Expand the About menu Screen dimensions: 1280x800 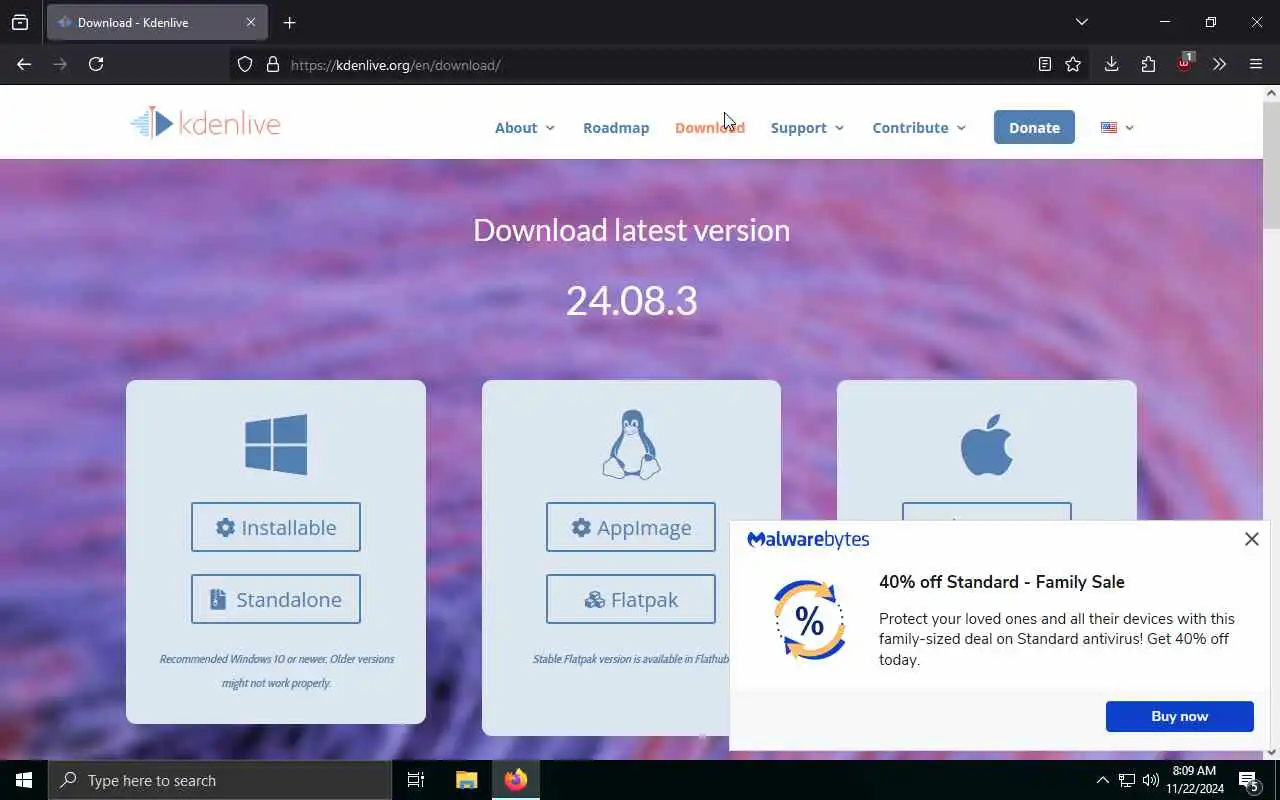525,127
